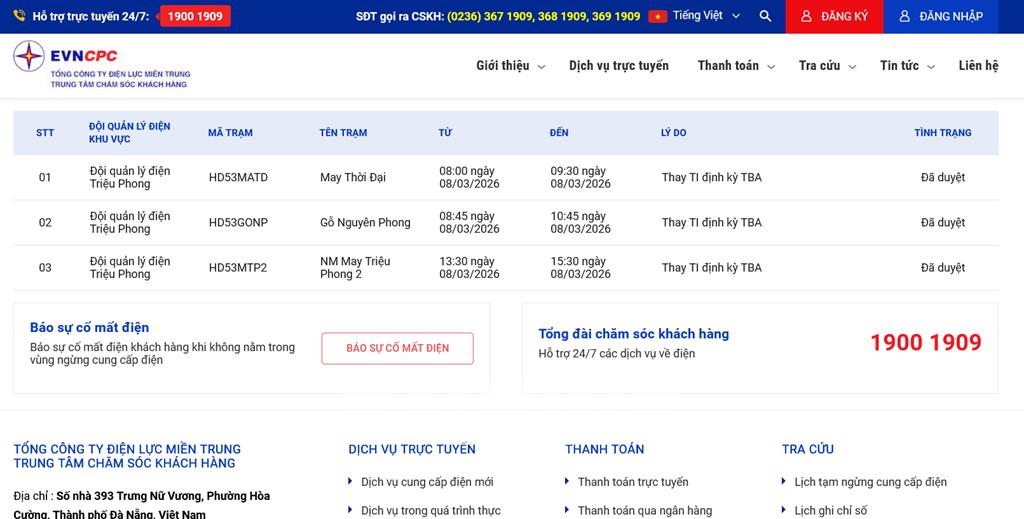
Task: Click the user icon beside ĐĂNG NHẬP
Action: click(904, 16)
